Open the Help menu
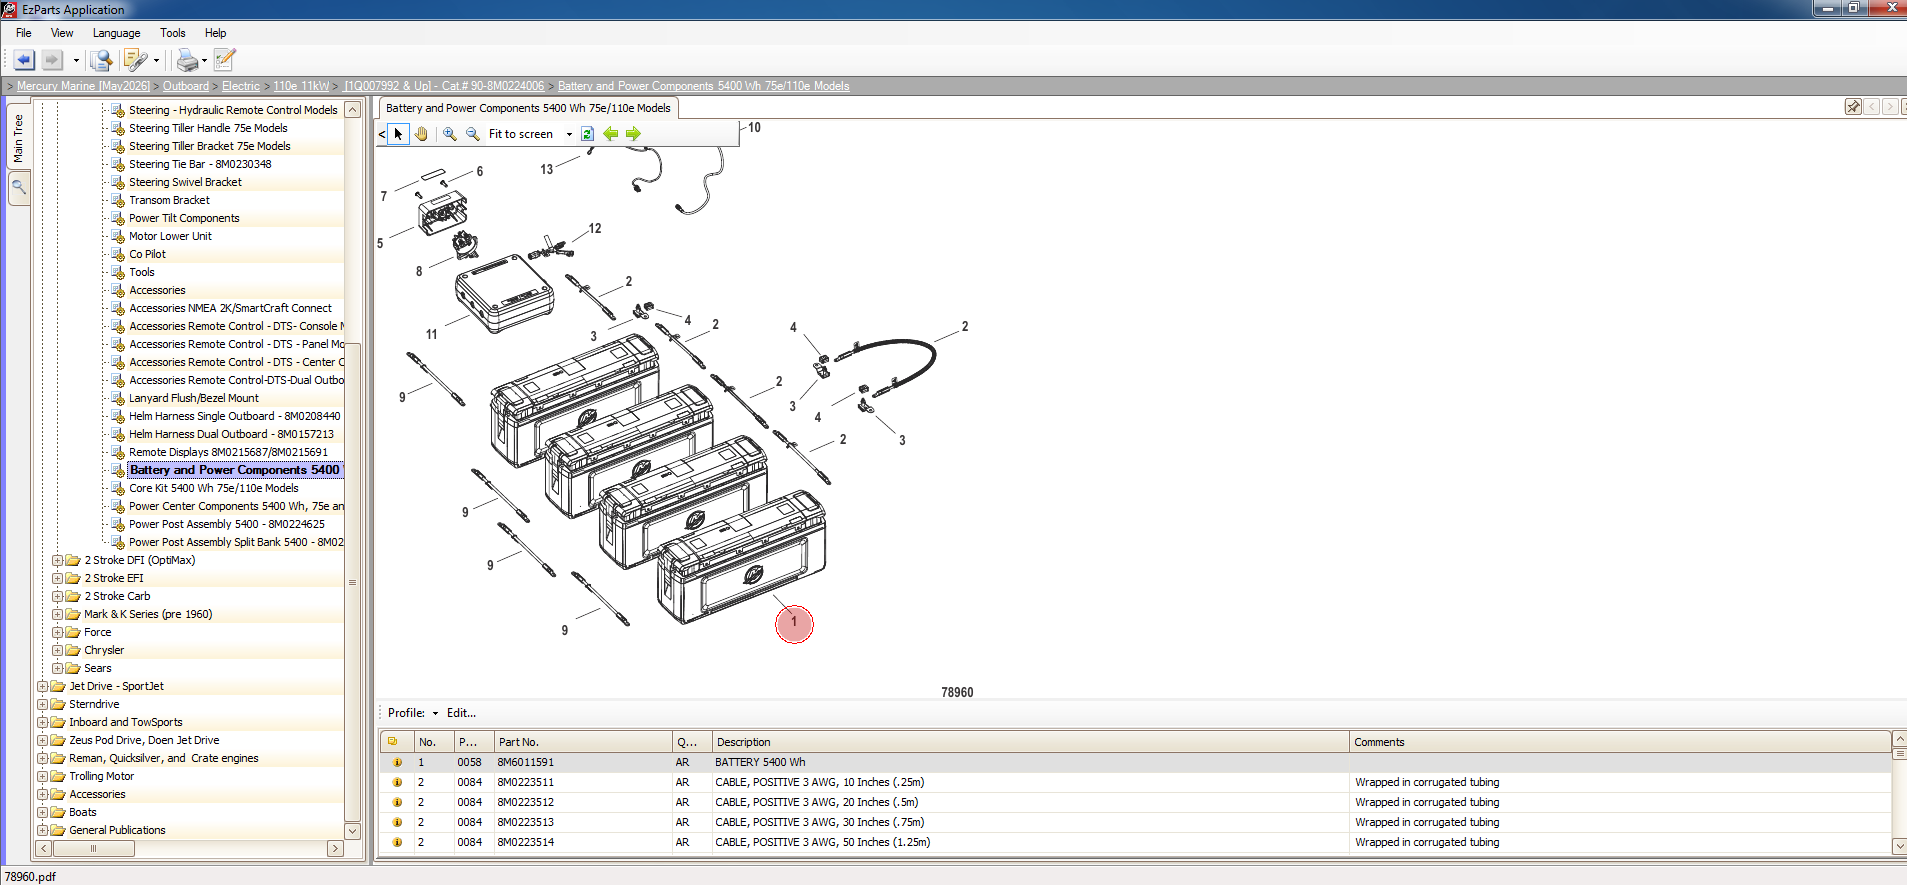The width and height of the screenshot is (1907, 885). pyautogui.click(x=215, y=33)
